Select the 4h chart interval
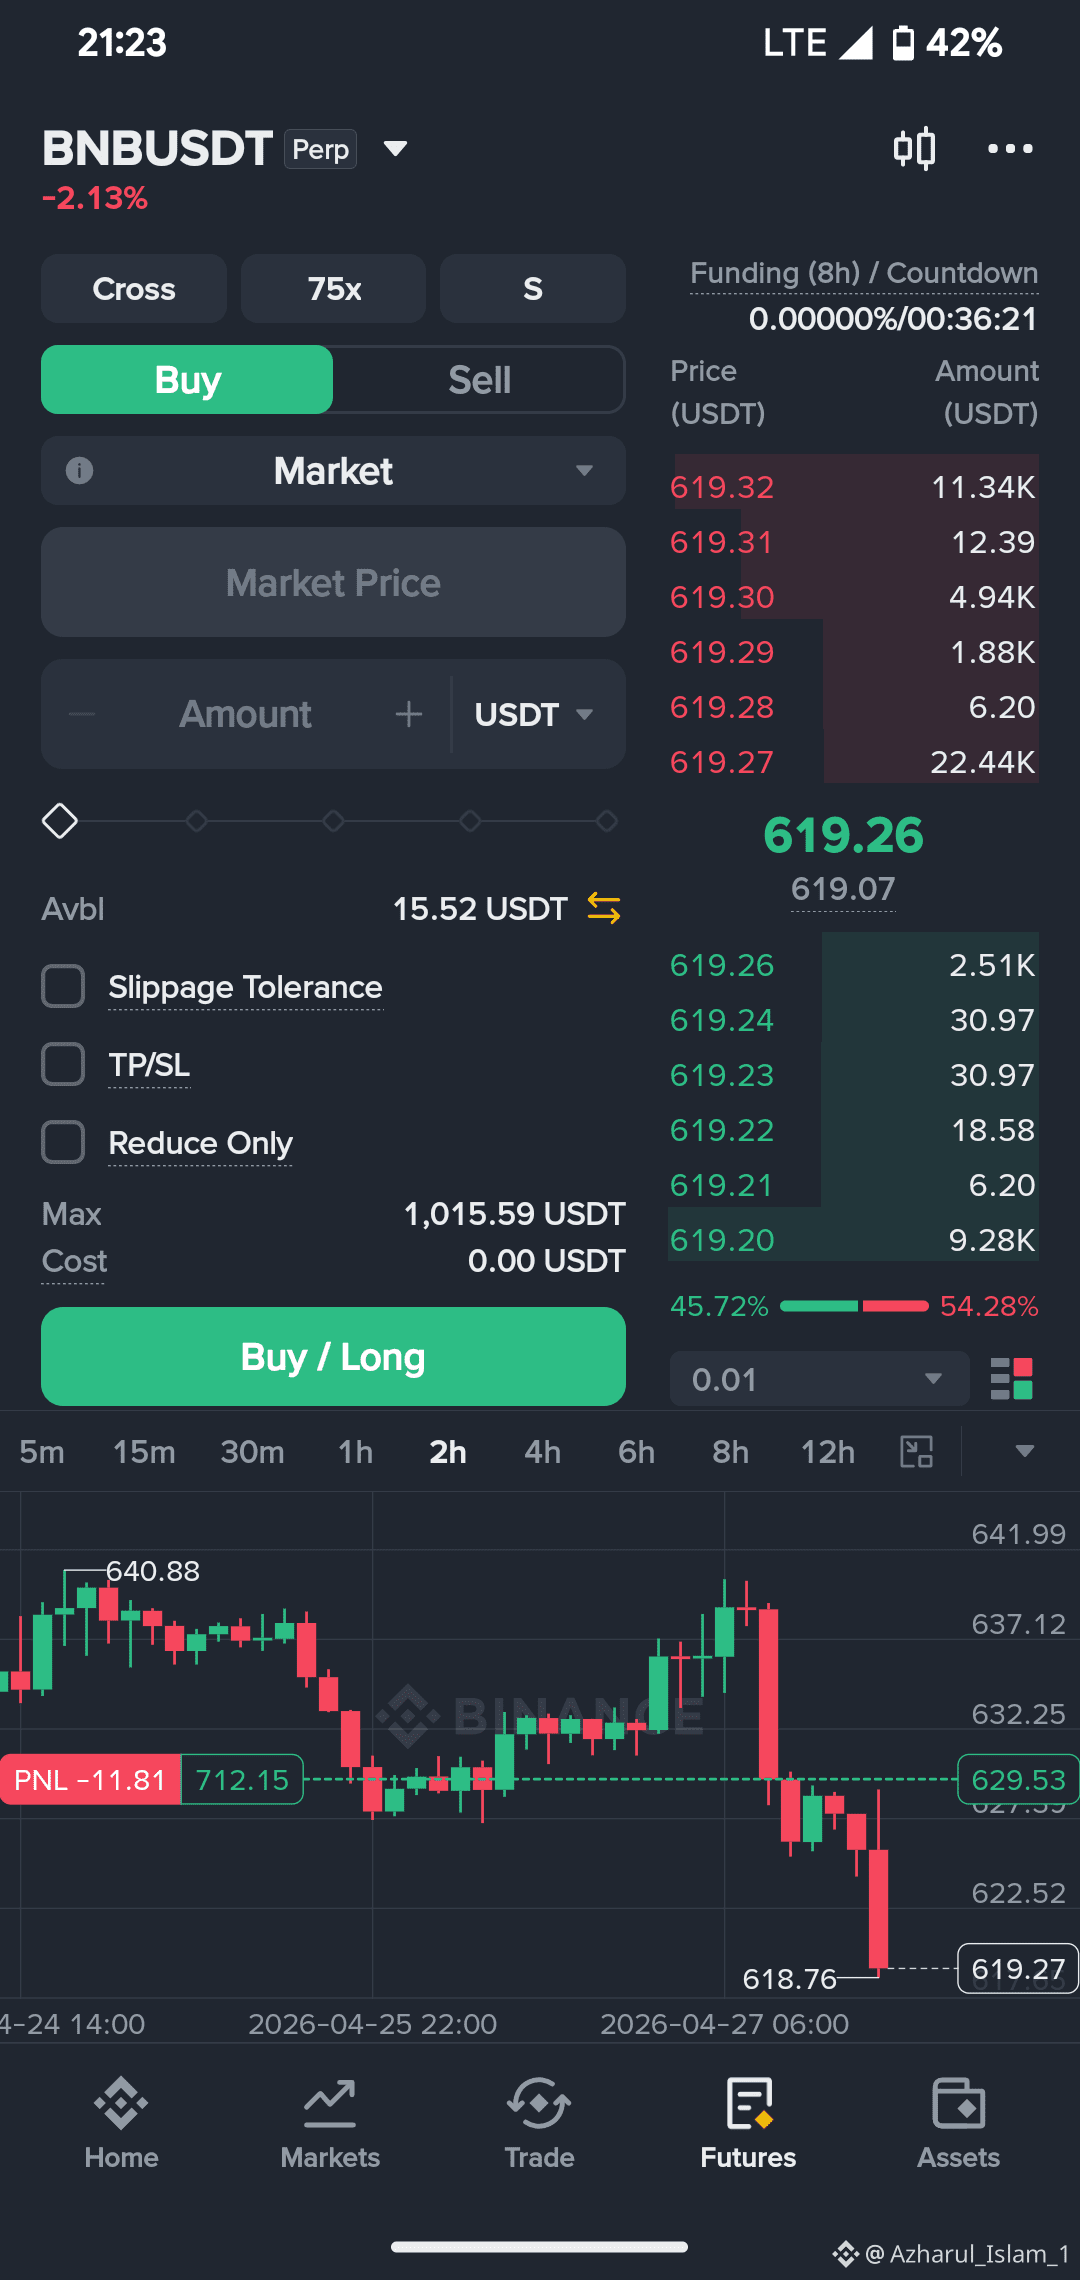This screenshot has height=2280, width=1080. [542, 1451]
